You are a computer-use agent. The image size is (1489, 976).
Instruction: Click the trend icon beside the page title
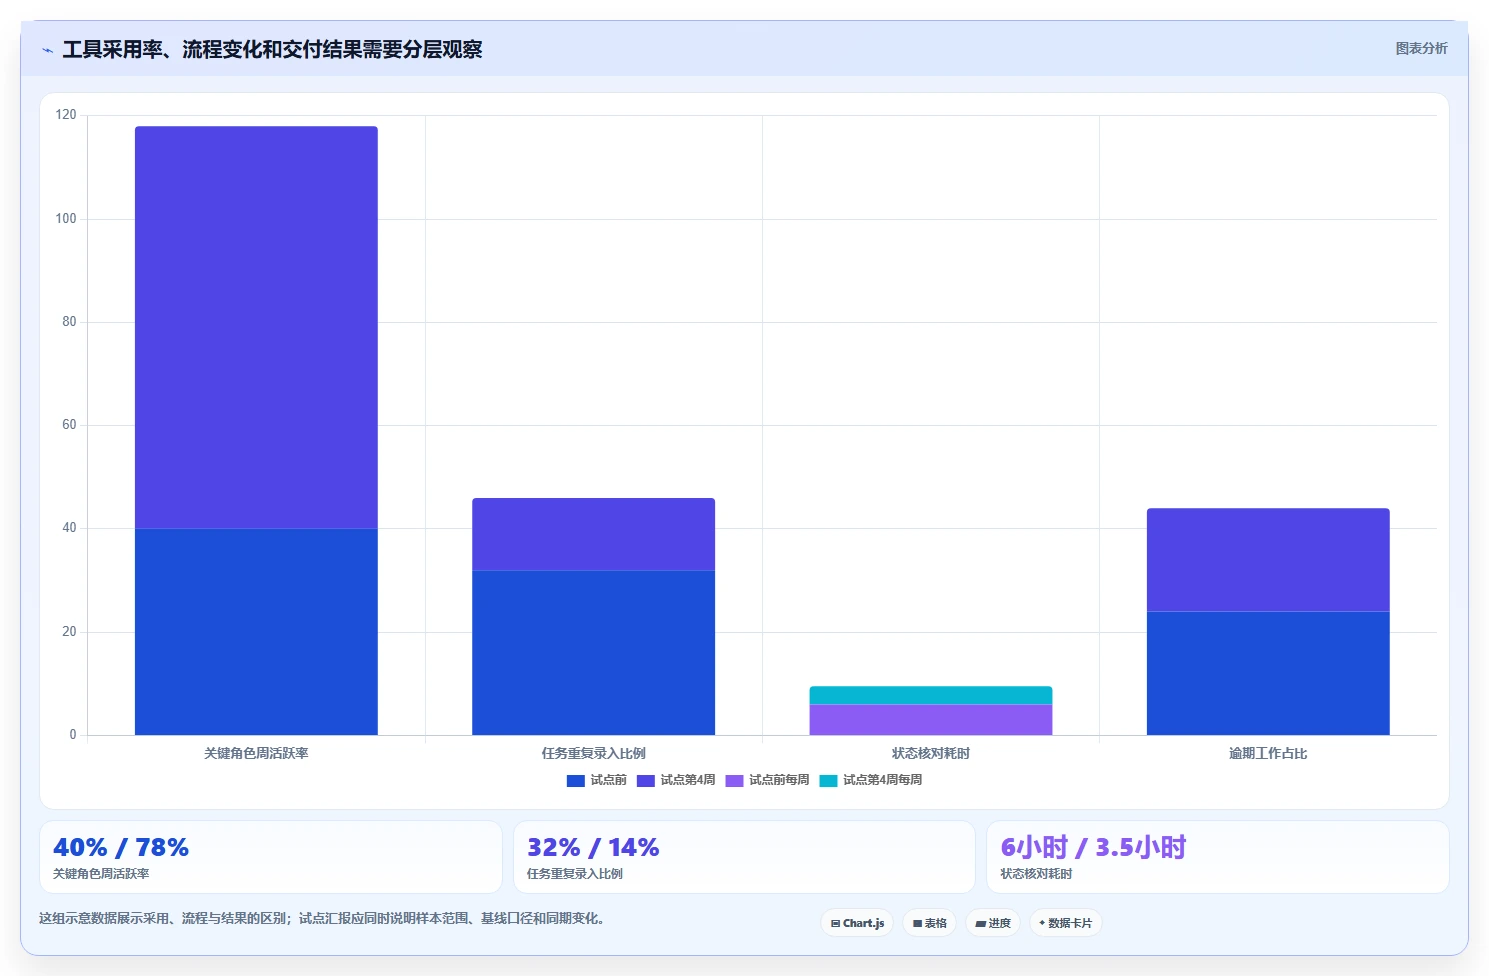click(x=47, y=50)
